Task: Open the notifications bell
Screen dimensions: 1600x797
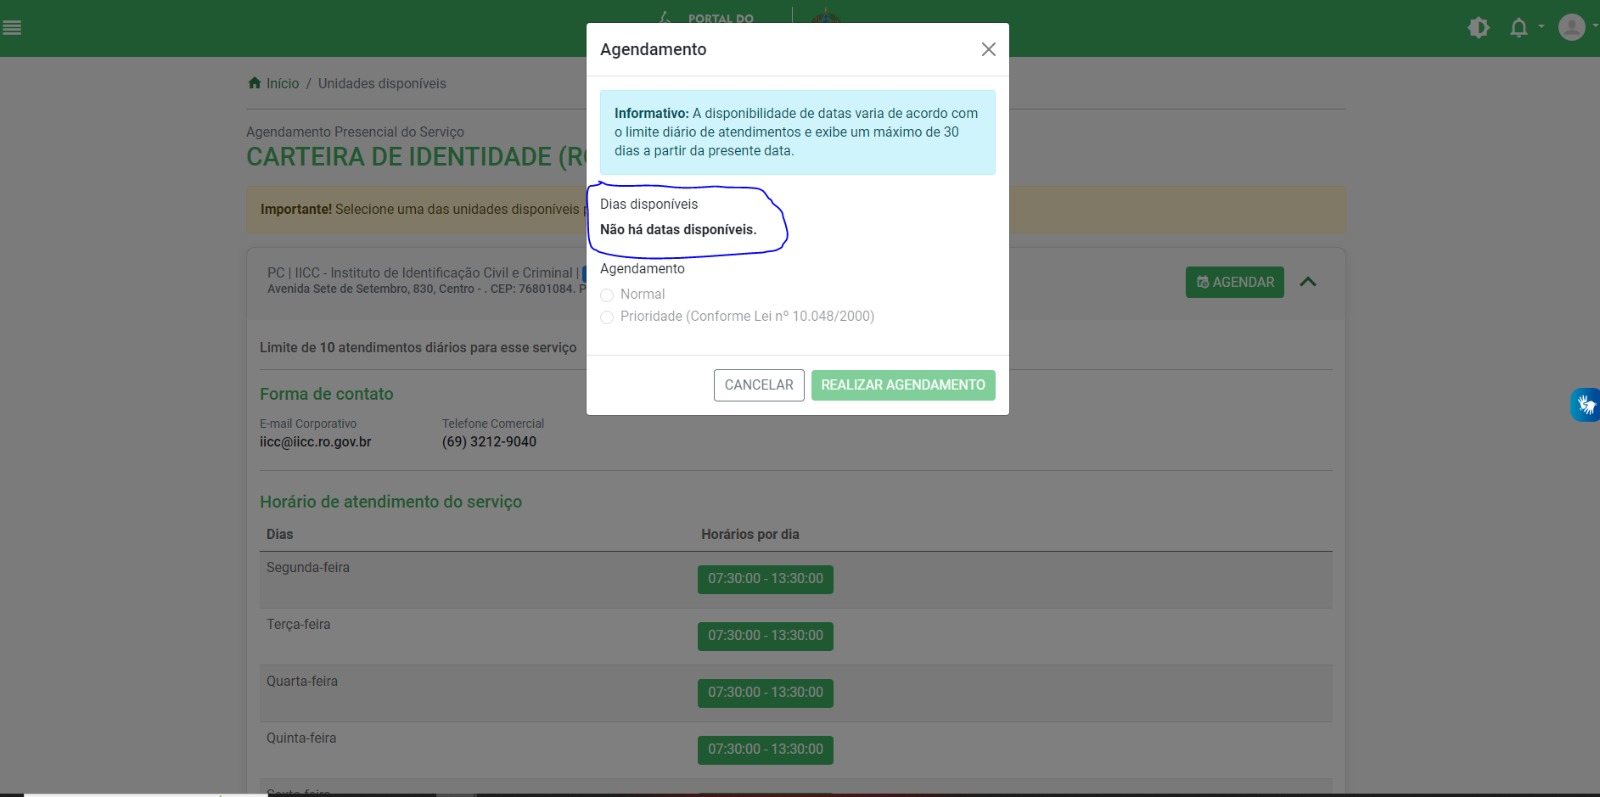Action: coord(1518,28)
